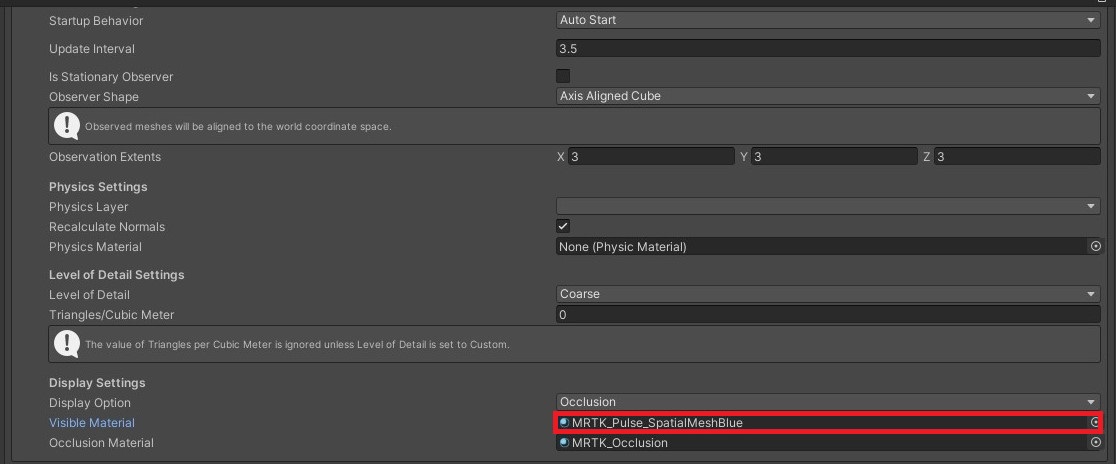Open the Physics Layer dropdown
This screenshot has height=464, width=1116.
tap(828, 206)
